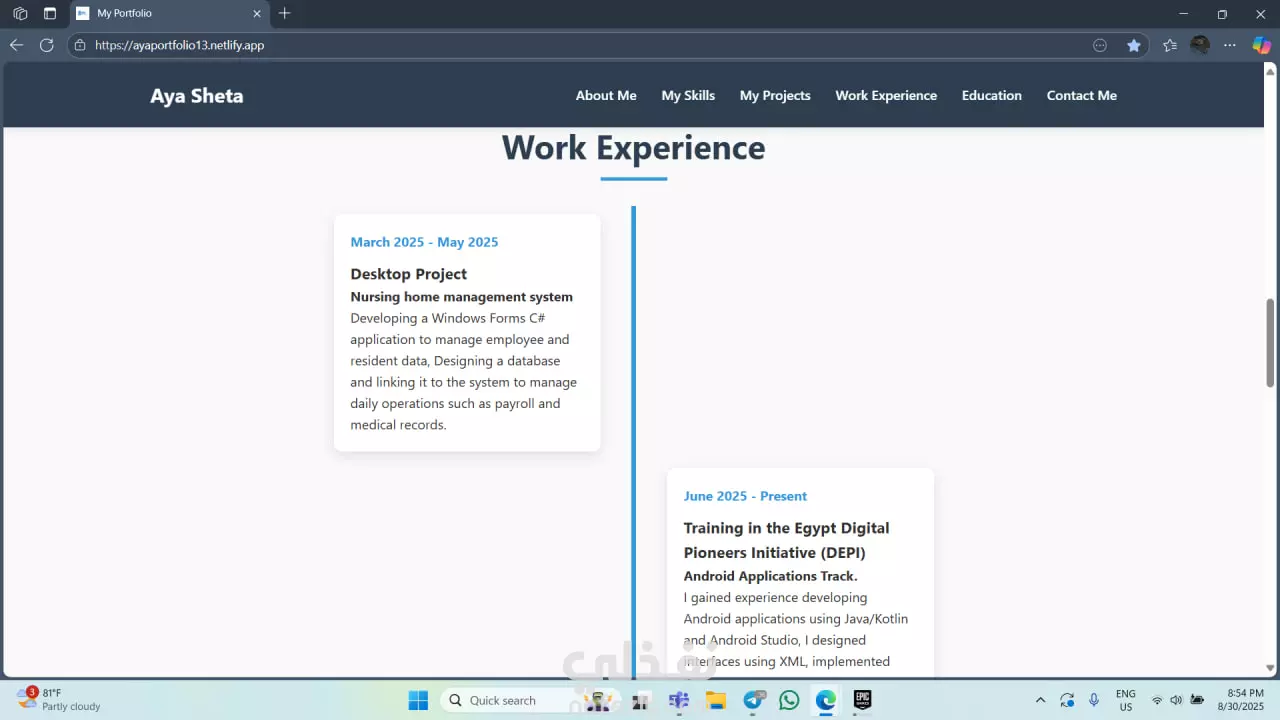Viewport: 1280px width, 720px height.
Task: Open the tracking prevention icon in address bar
Action: 1100,45
